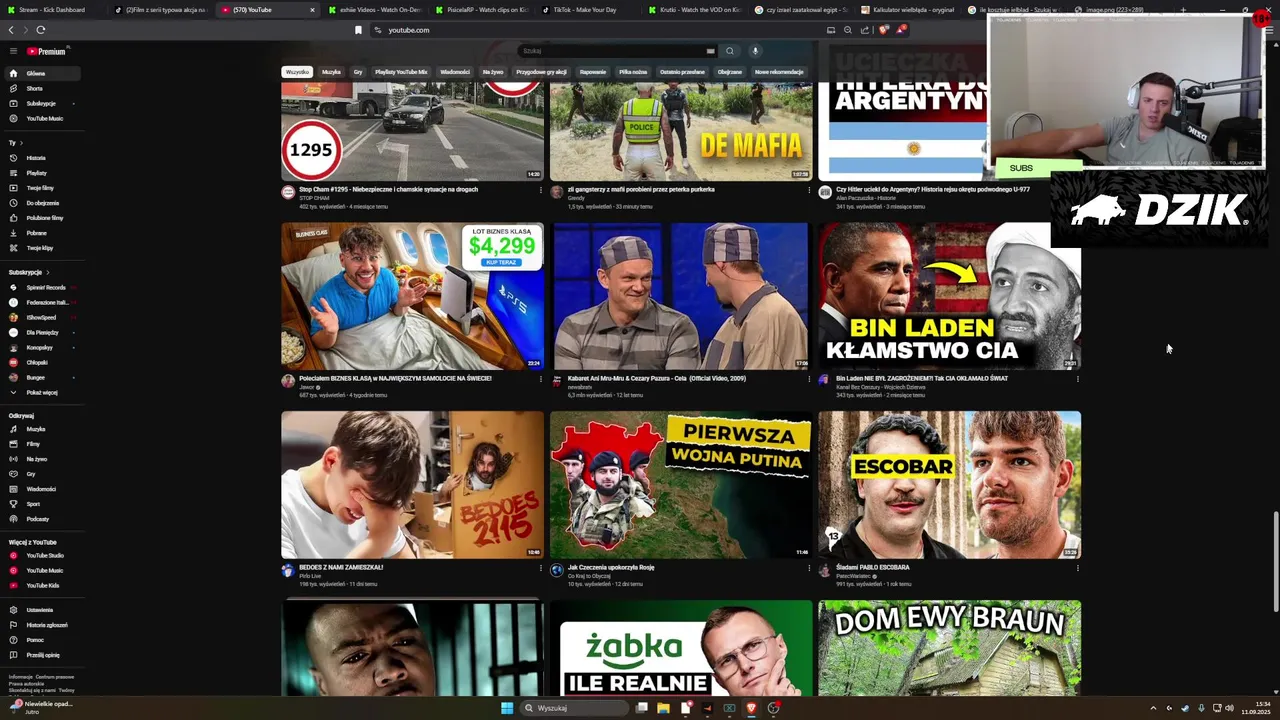The height and width of the screenshot is (720, 1280).
Task: Open Polubione filmy liked videos
Action: [45, 218]
